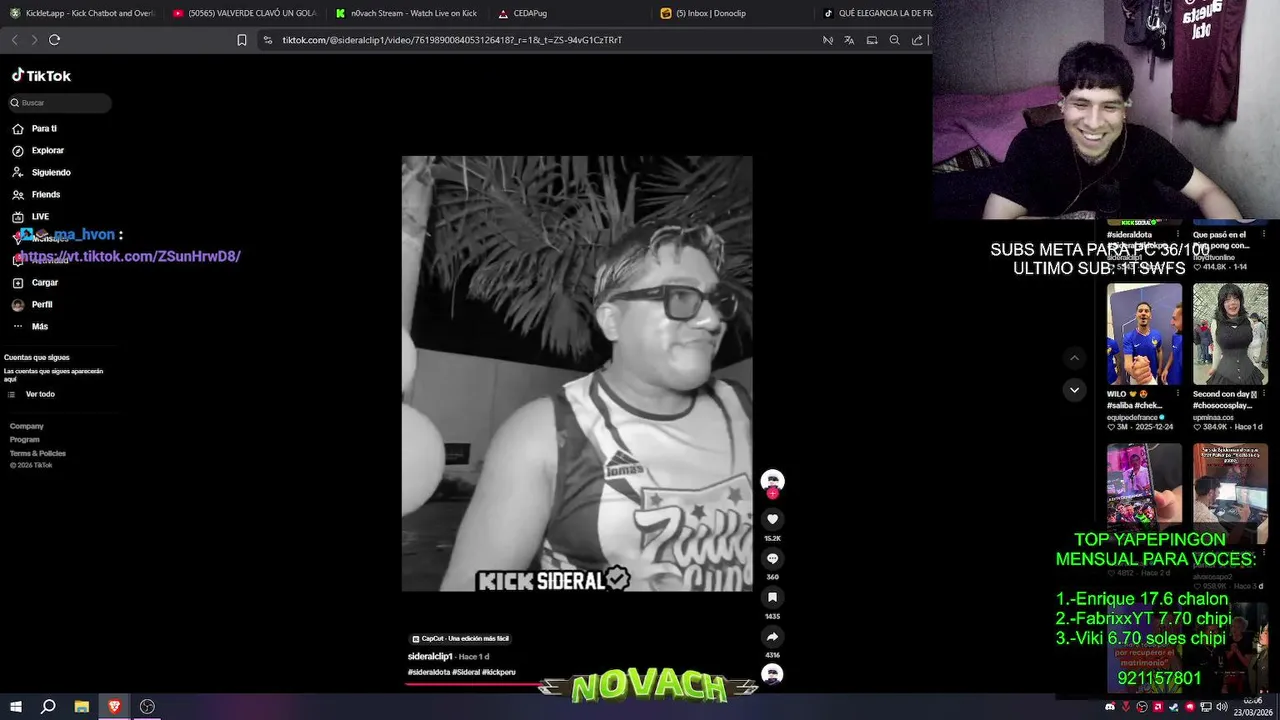Viewport: 1280px width, 720px height.
Task: Open the Windows Start menu
Action: pos(14,707)
